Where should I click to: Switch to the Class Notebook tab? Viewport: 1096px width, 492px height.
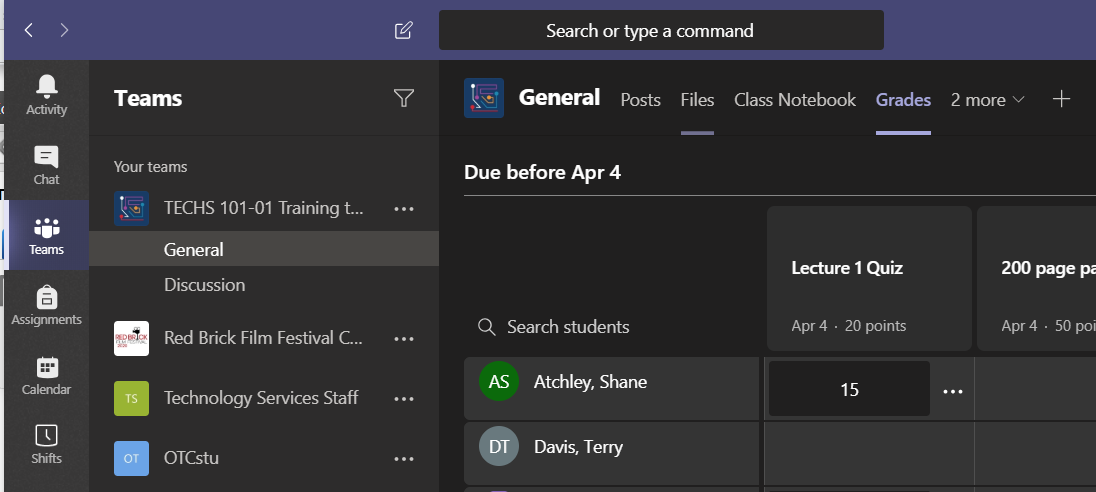coord(795,100)
